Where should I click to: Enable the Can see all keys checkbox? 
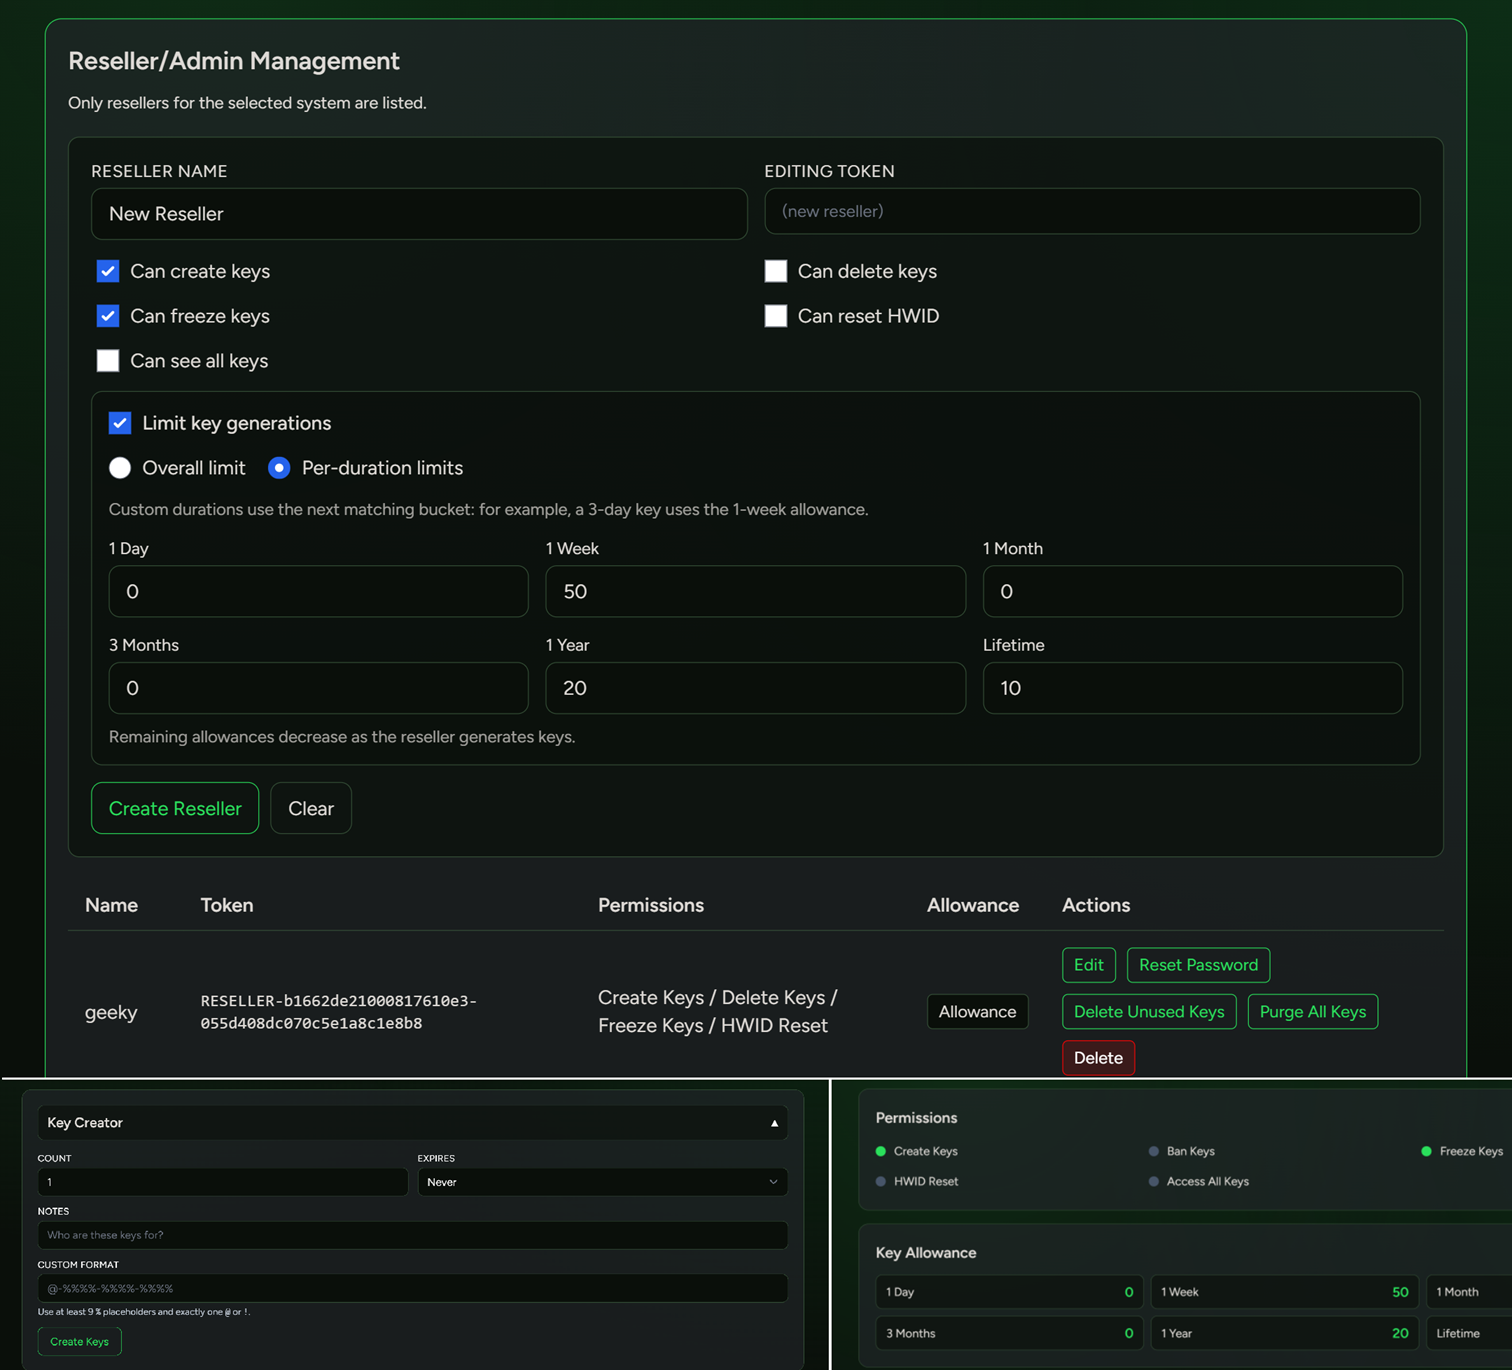108,361
